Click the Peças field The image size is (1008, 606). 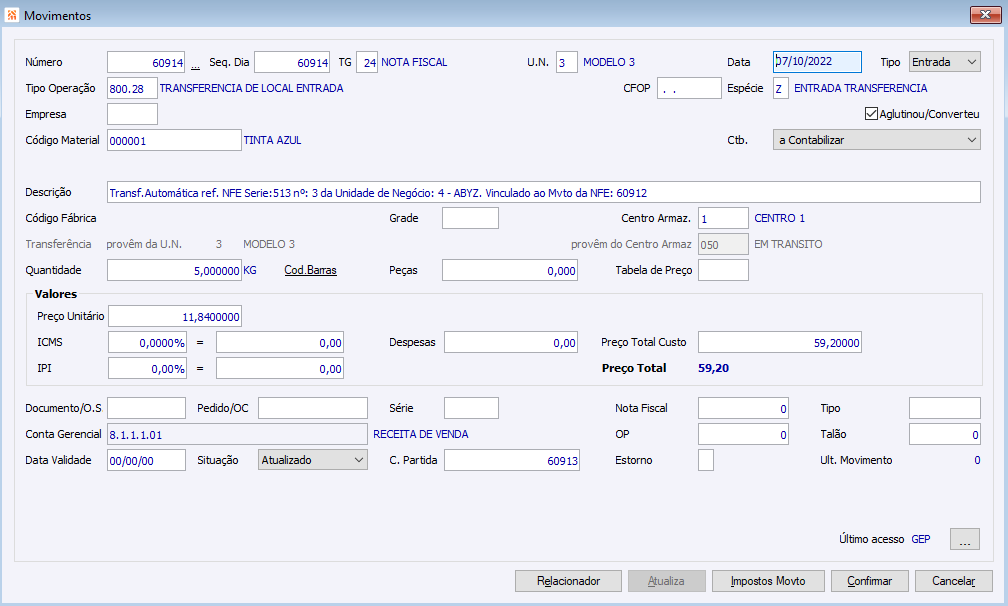coord(510,270)
